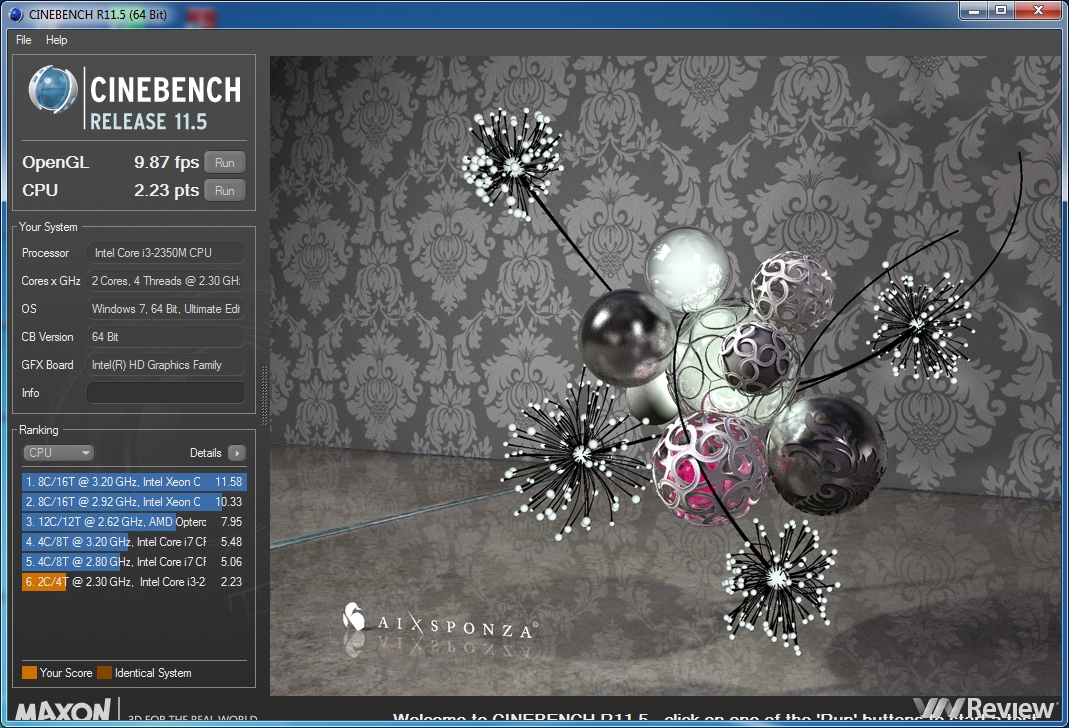1069x728 pixels.
Task: Click the panel splitter handle
Action: pyautogui.click(x=264, y=395)
